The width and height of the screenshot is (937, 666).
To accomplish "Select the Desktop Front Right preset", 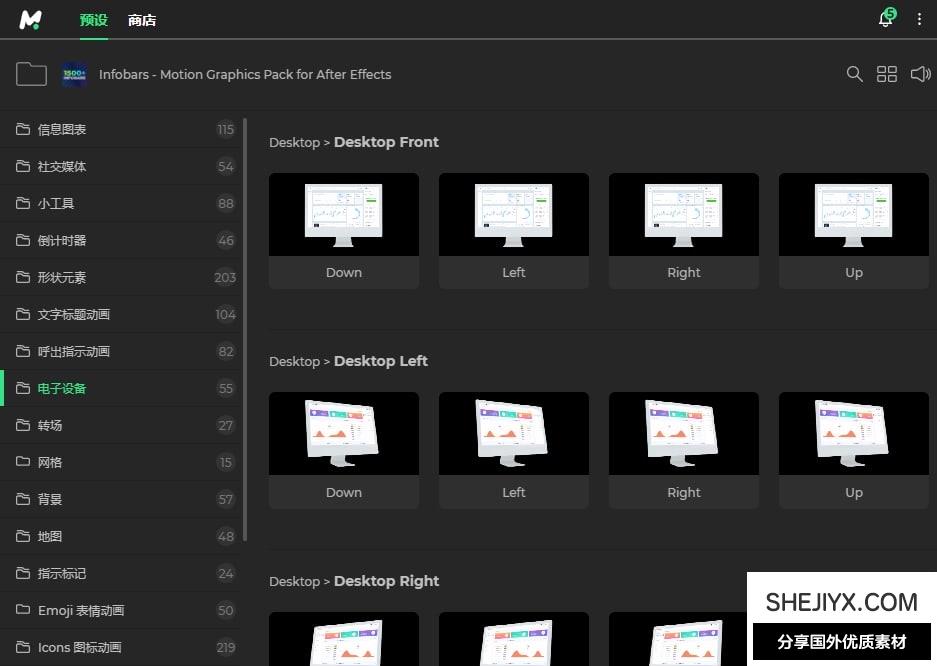I will pos(684,215).
